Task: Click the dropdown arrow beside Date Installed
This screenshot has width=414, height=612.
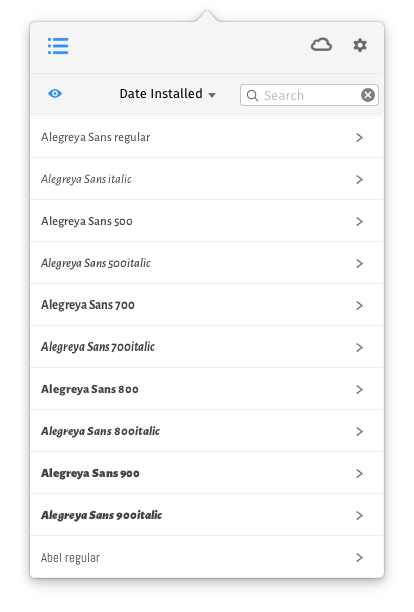Action: pos(212,95)
